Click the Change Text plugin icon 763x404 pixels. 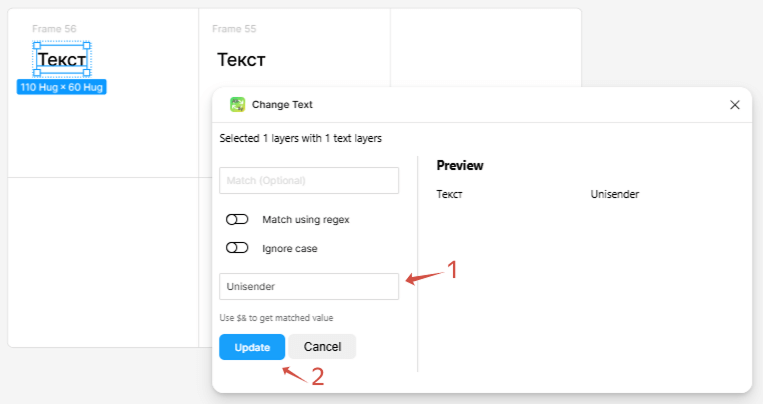(x=237, y=104)
